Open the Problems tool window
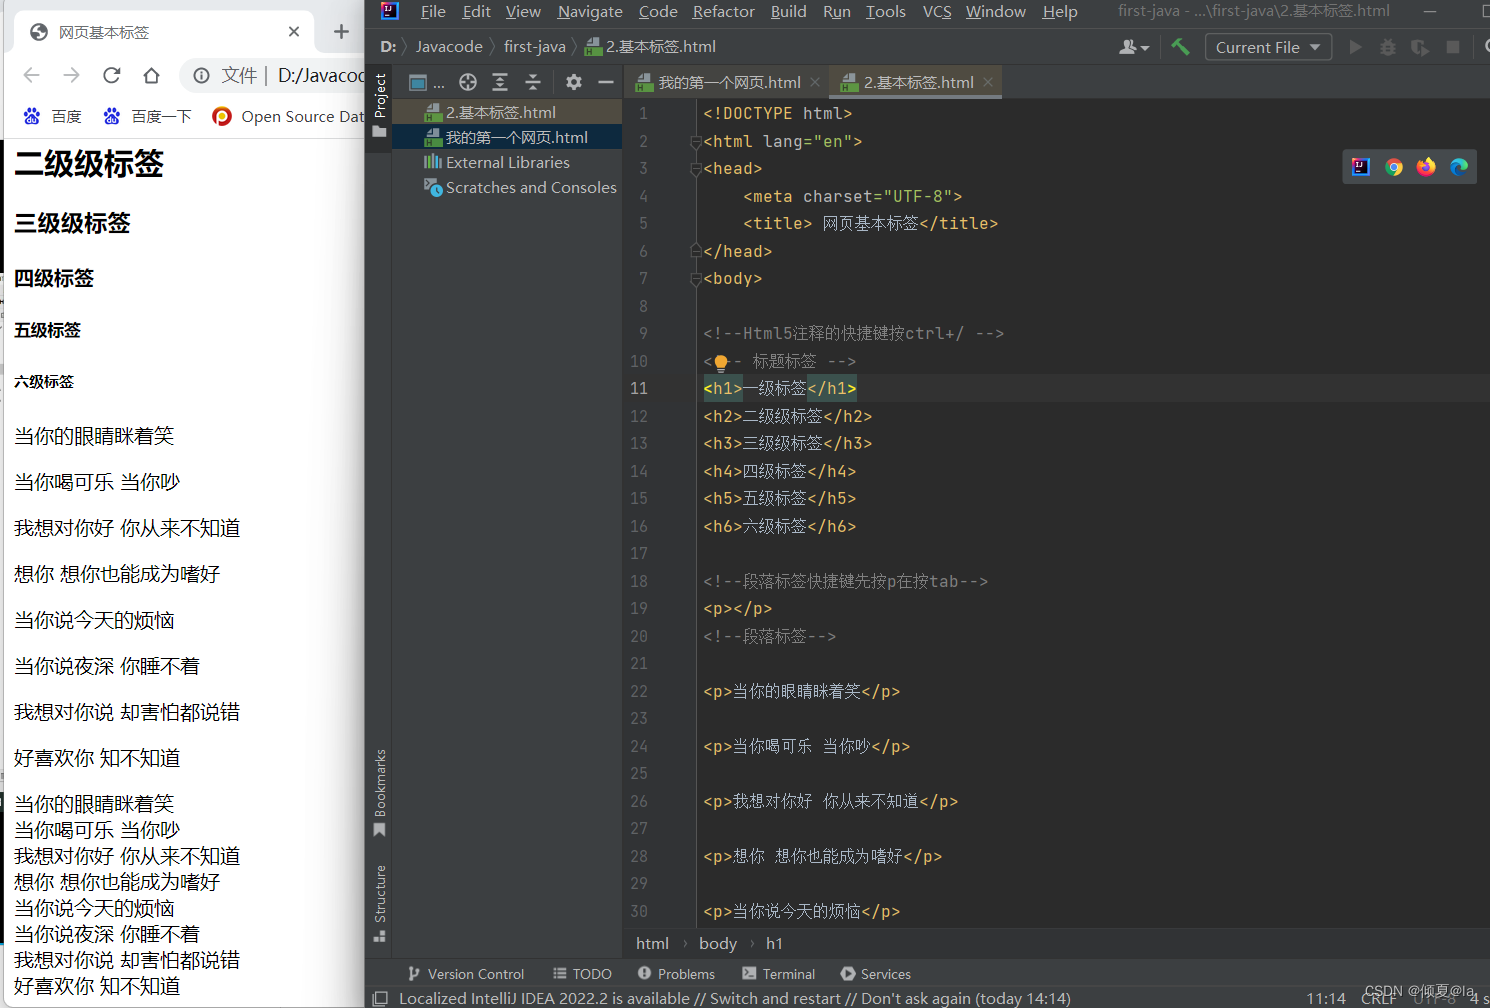 676,974
